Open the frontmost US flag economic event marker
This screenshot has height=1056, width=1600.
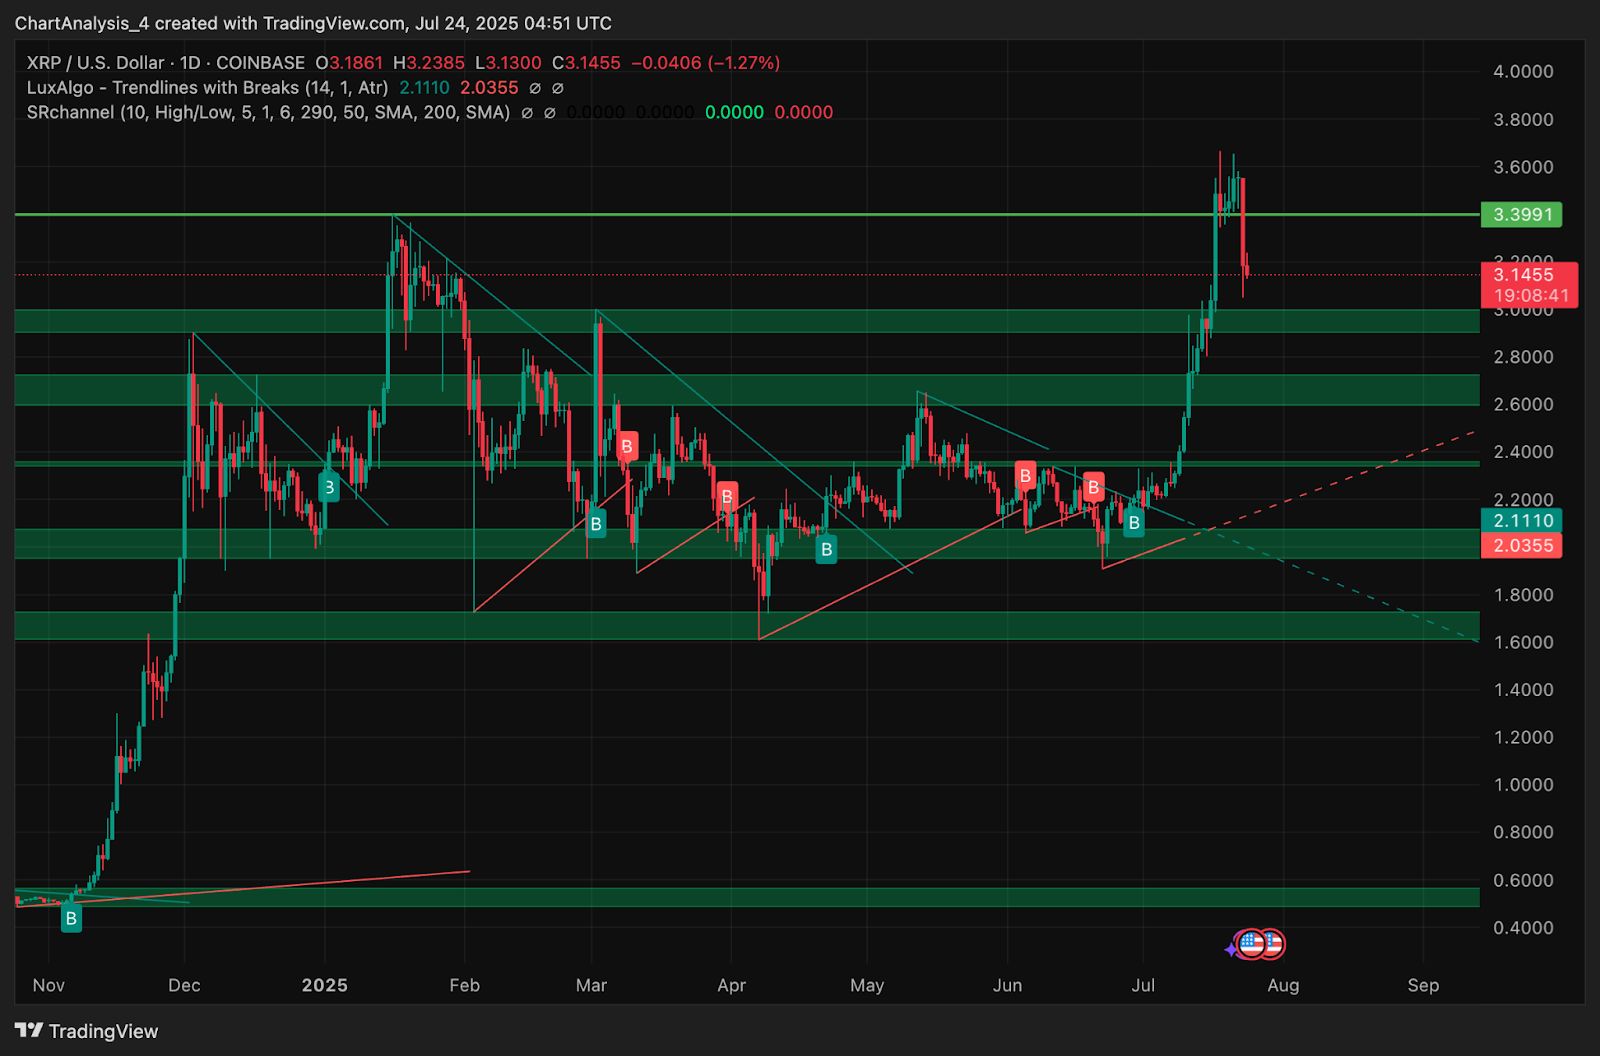1252,943
